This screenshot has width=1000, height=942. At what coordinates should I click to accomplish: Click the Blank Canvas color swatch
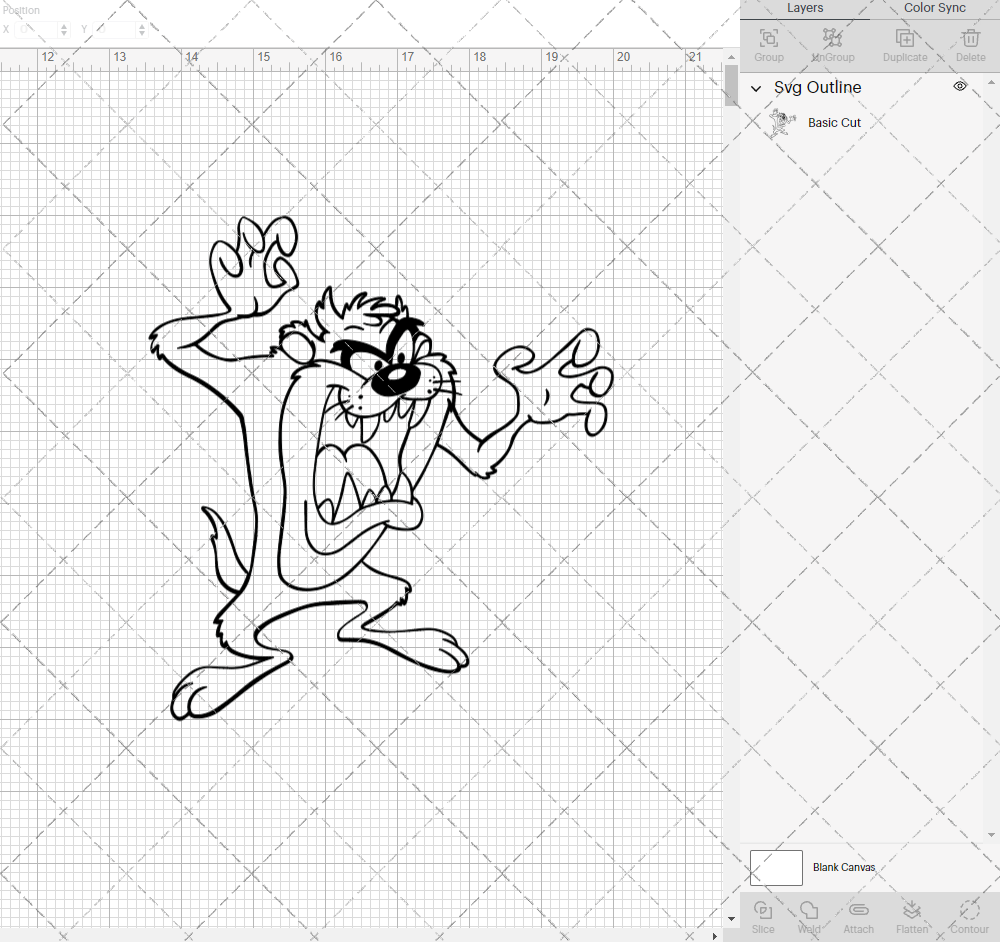click(776, 867)
